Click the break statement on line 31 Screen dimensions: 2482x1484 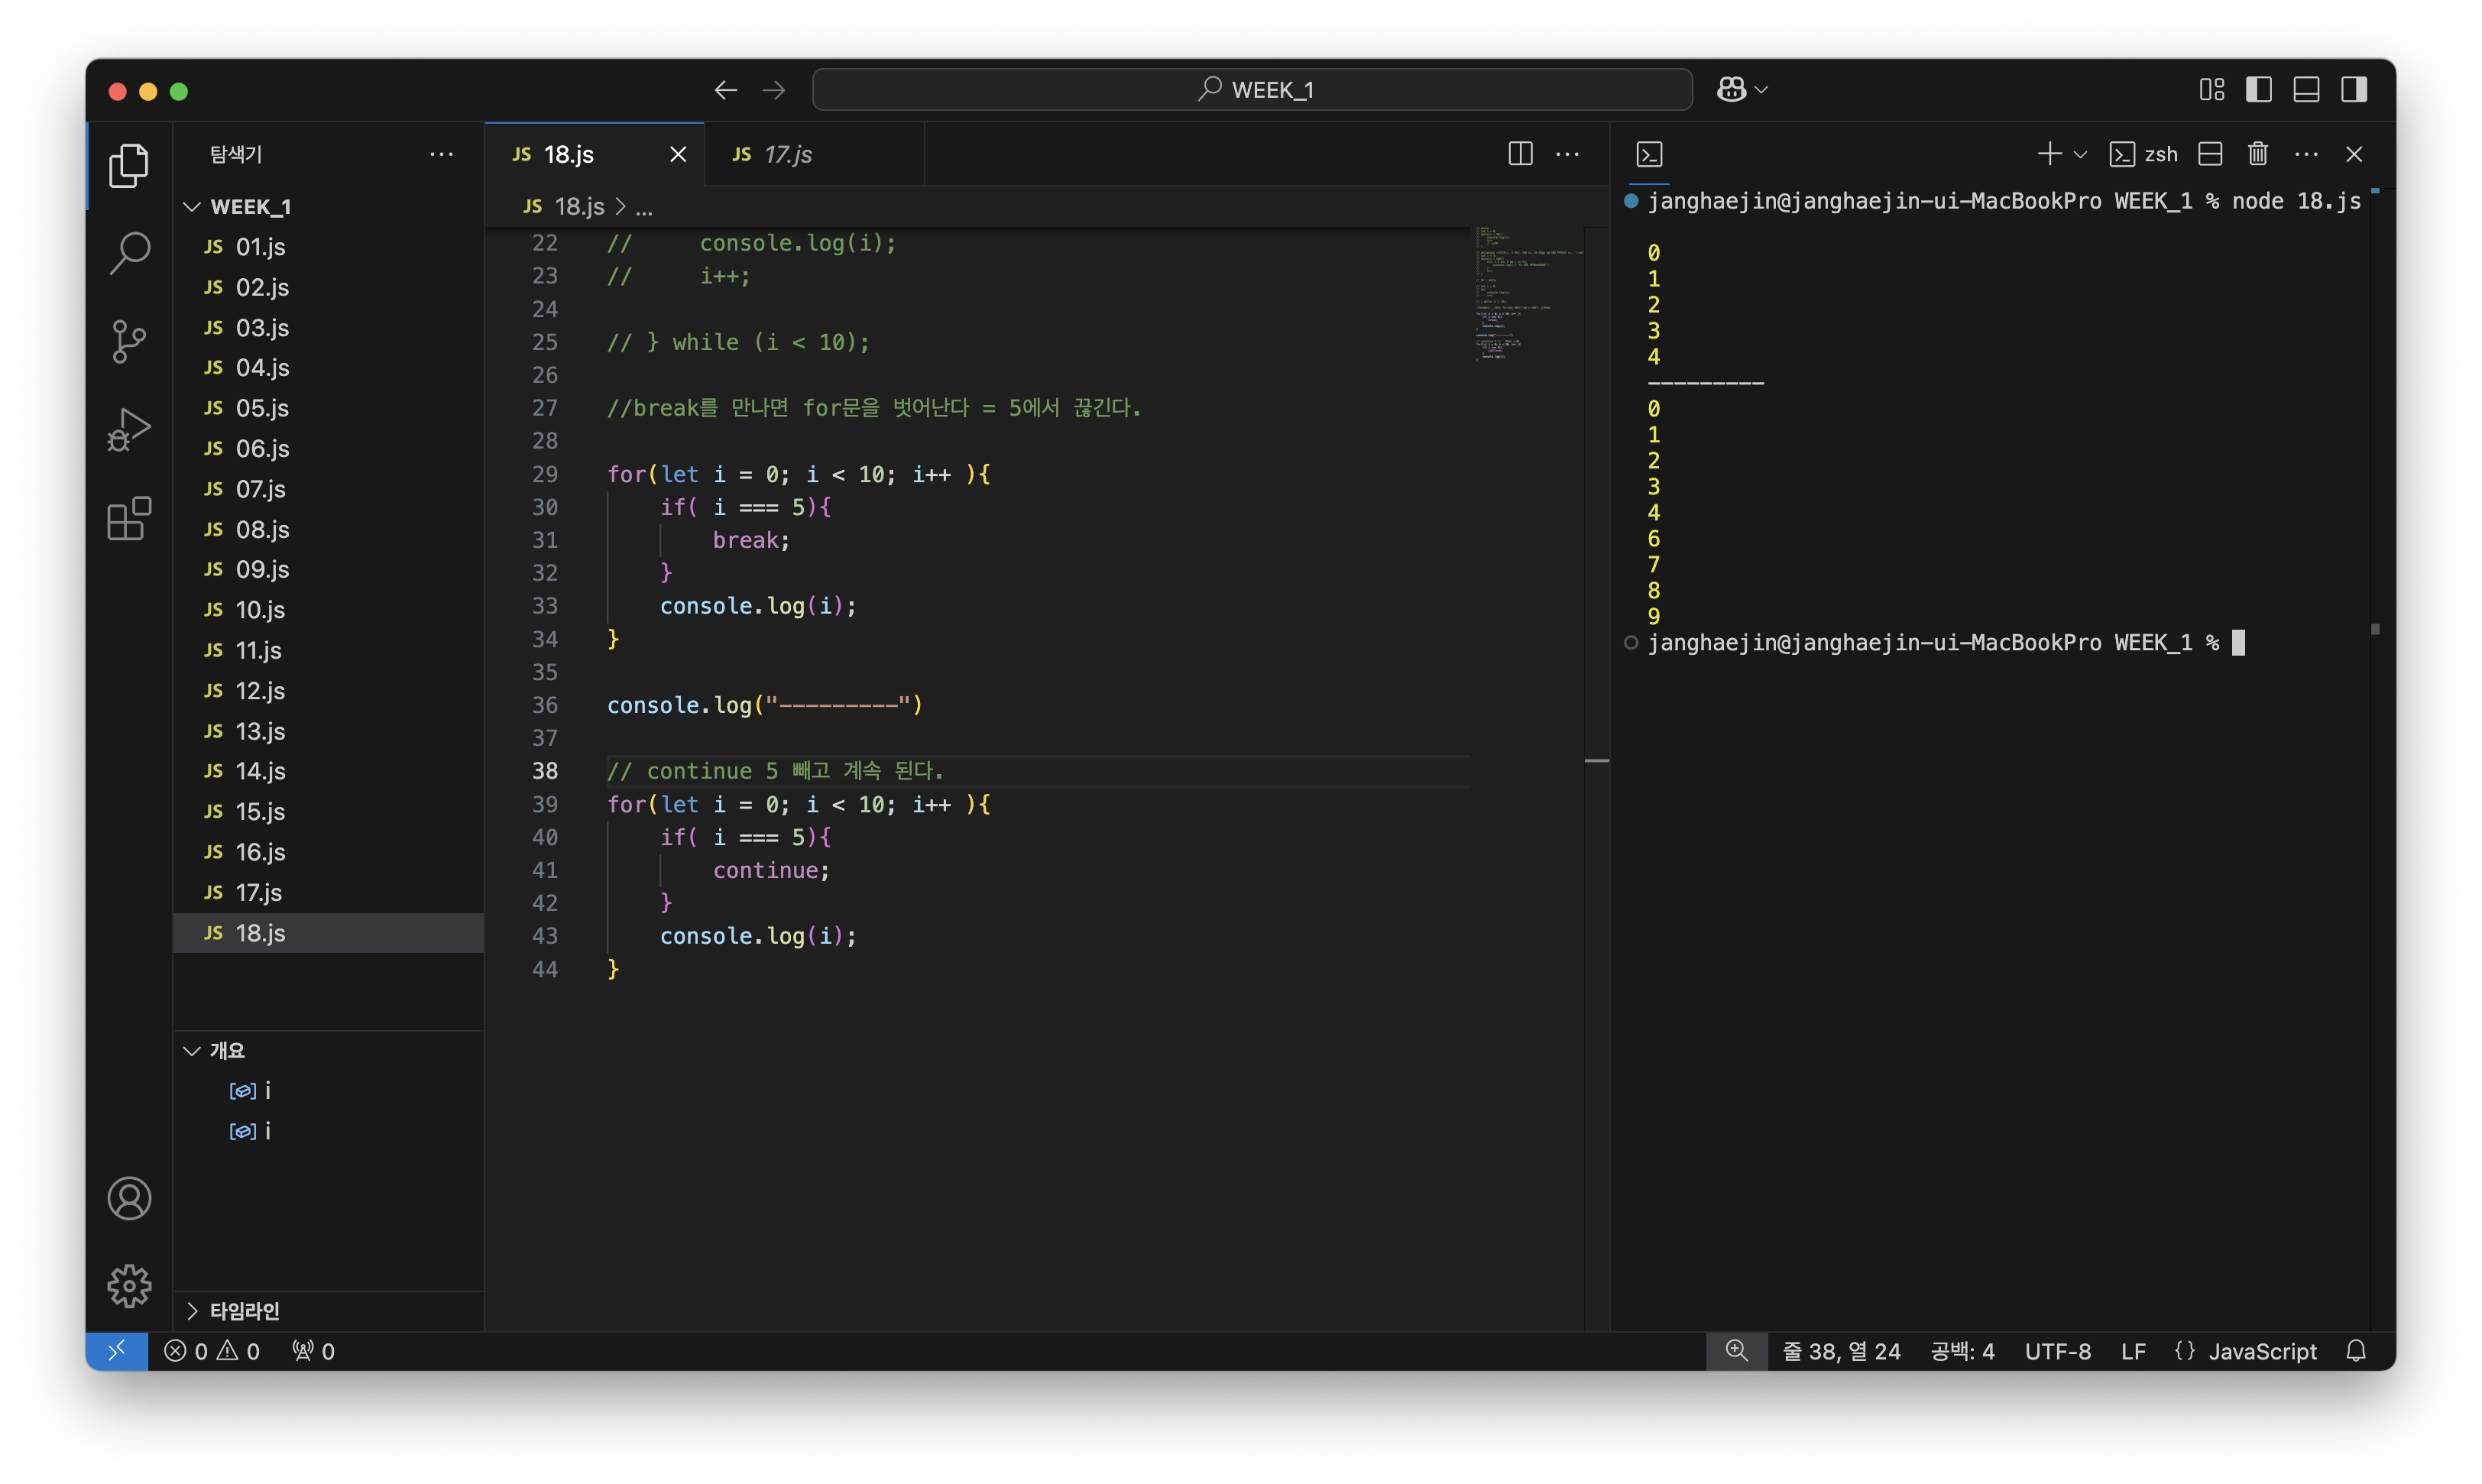click(x=751, y=541)
